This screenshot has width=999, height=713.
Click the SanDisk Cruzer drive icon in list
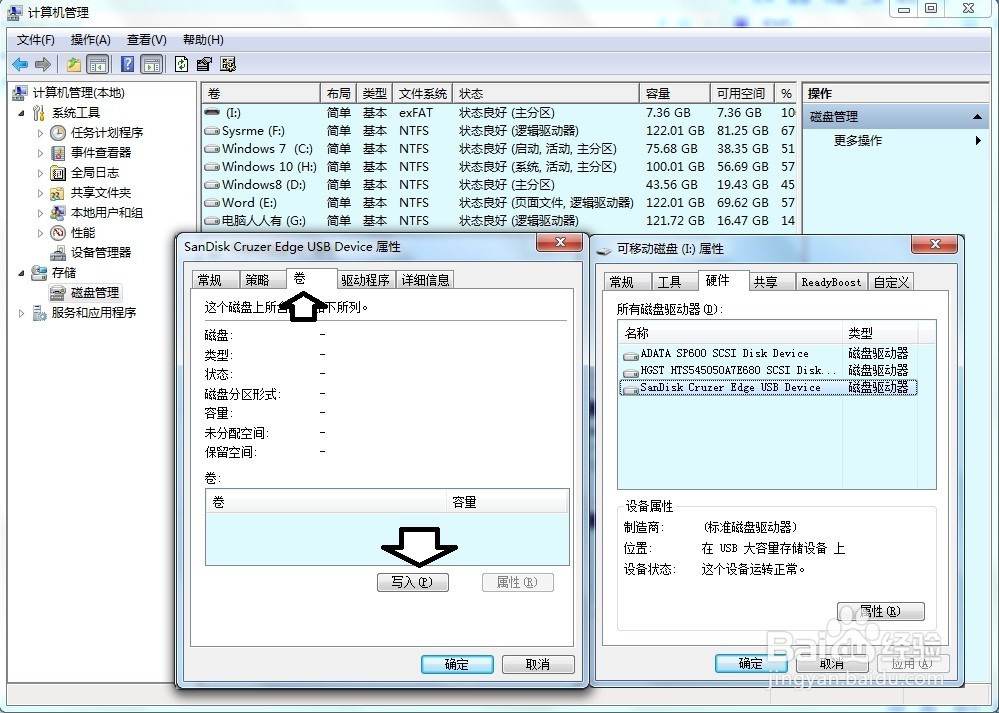(631, 389)
